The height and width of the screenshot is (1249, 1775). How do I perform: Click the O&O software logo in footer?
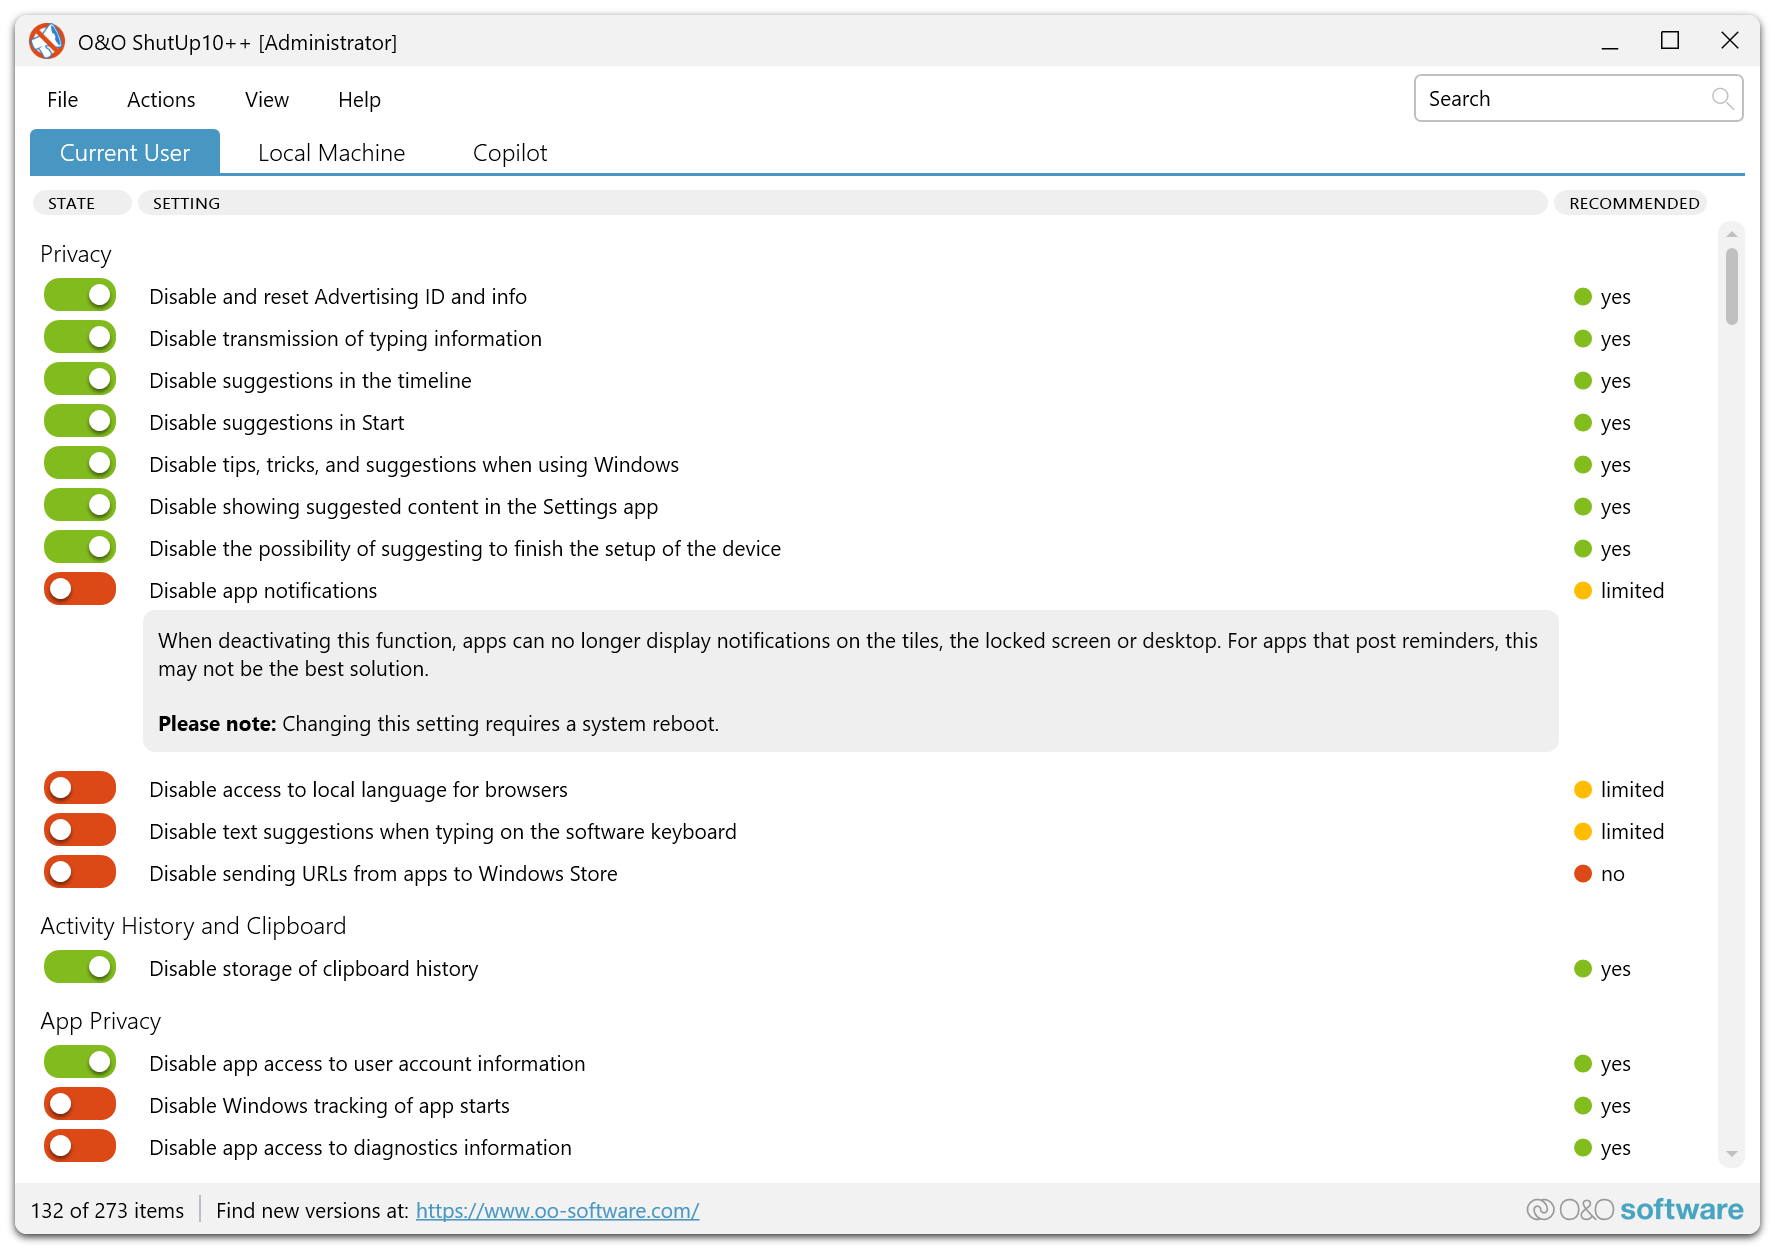[x=1634, y=1210]
